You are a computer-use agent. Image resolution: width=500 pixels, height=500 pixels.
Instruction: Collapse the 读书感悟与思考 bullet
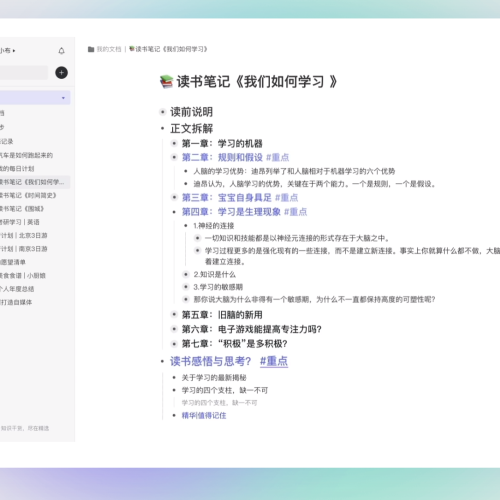pos(162,361)
